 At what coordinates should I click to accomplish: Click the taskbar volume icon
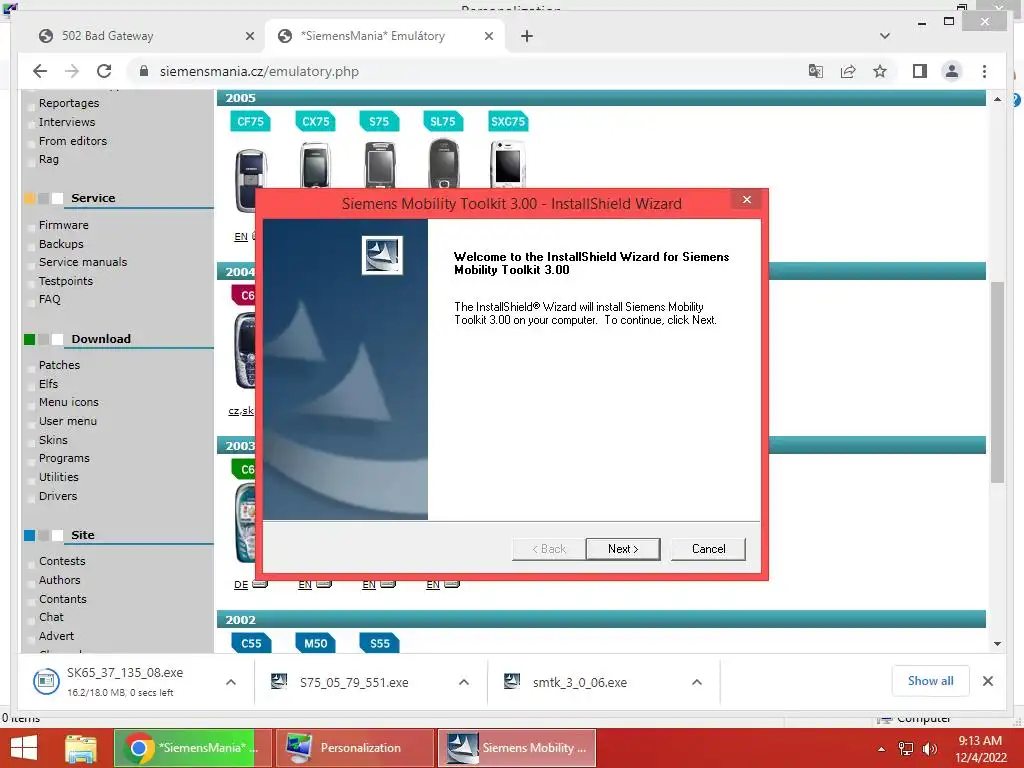(929, 748)
